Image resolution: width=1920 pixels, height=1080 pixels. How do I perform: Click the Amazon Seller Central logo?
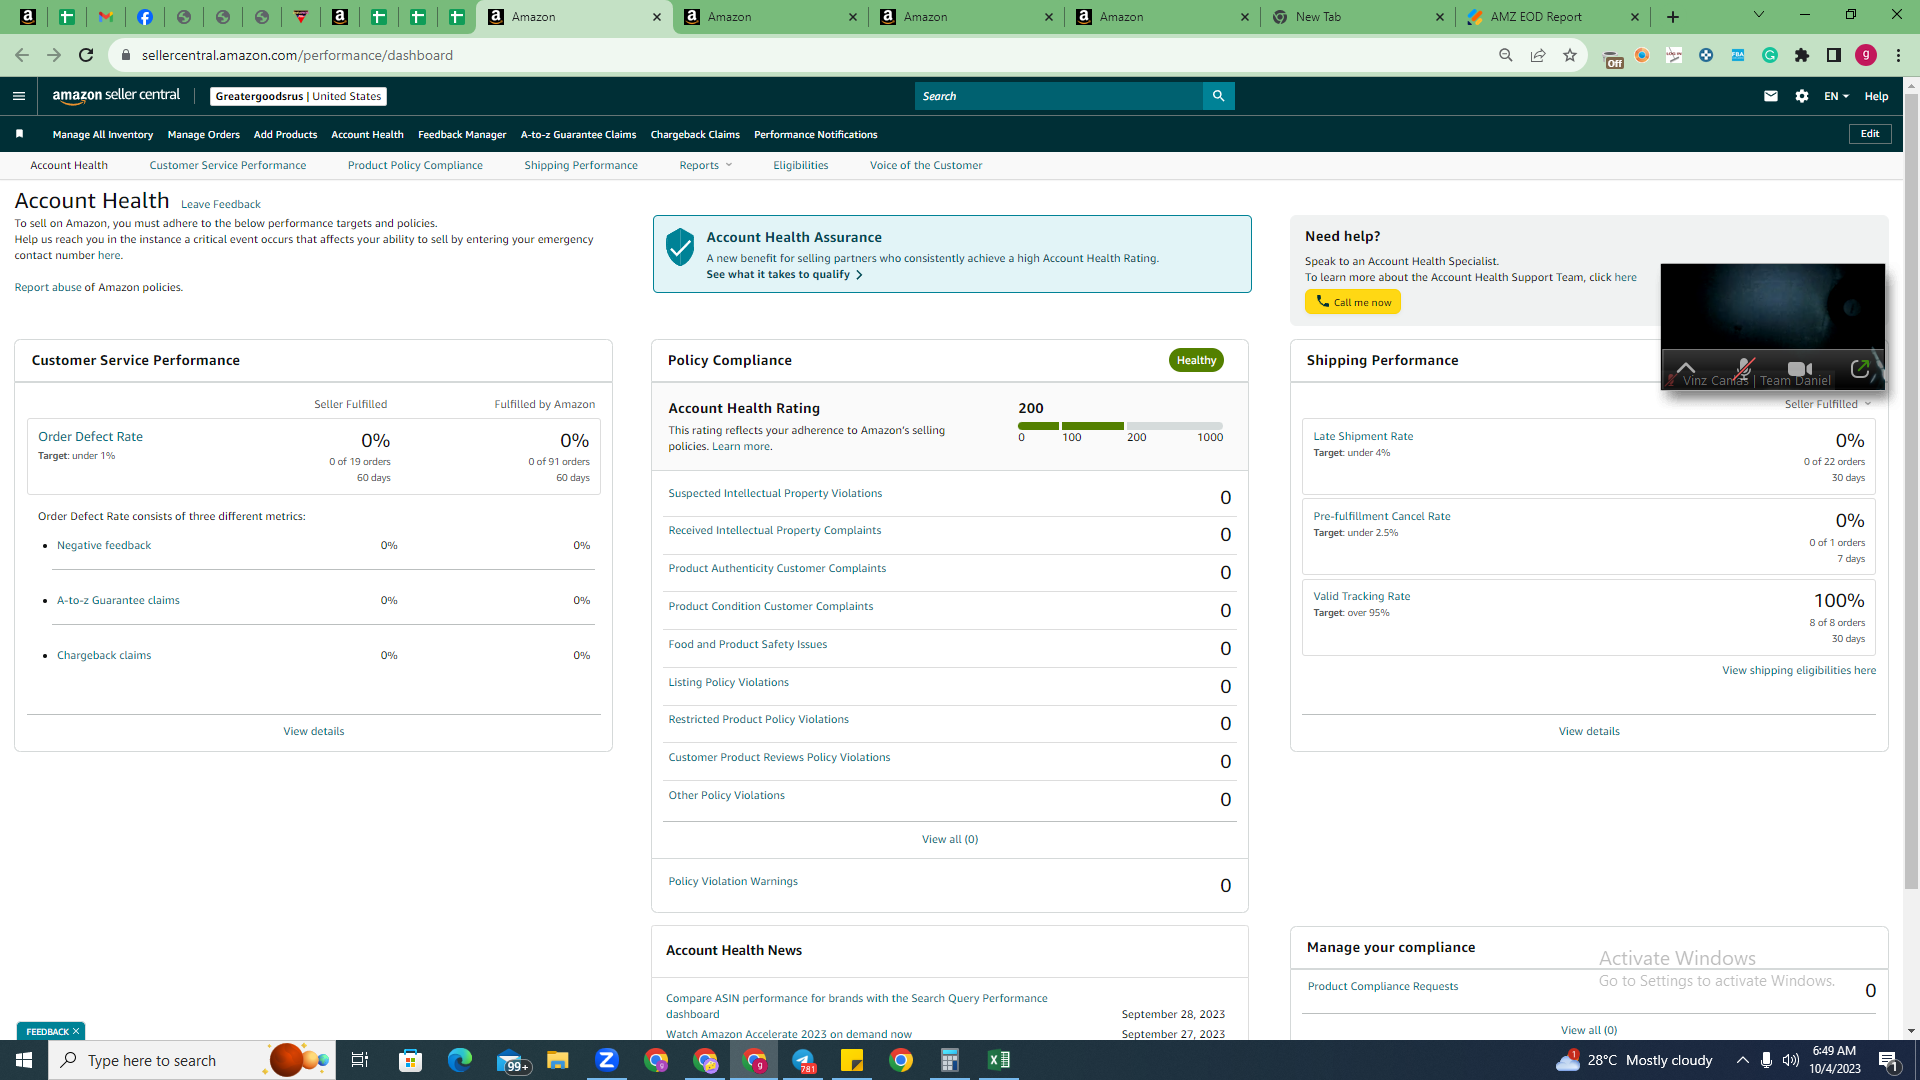point(116,96)
